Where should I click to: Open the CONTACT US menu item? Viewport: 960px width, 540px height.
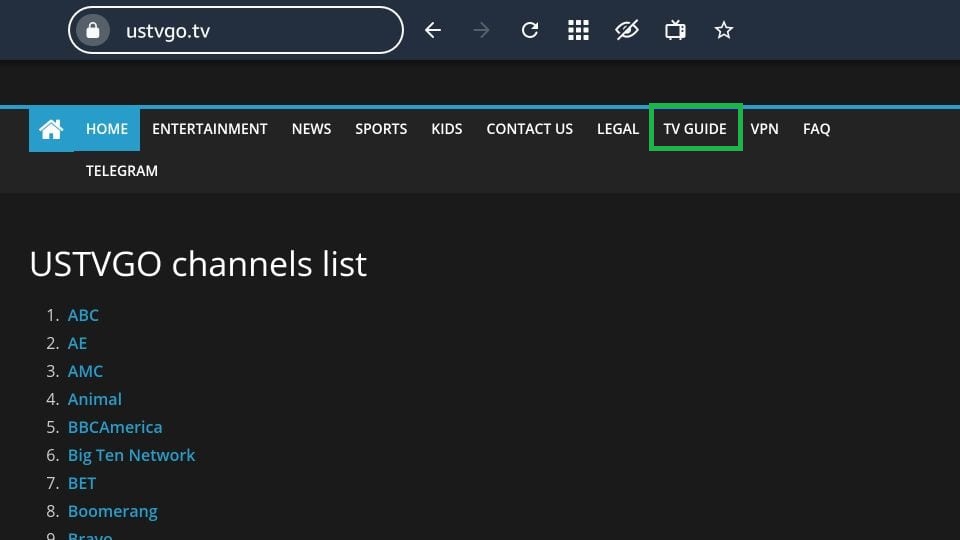(530, 129)
